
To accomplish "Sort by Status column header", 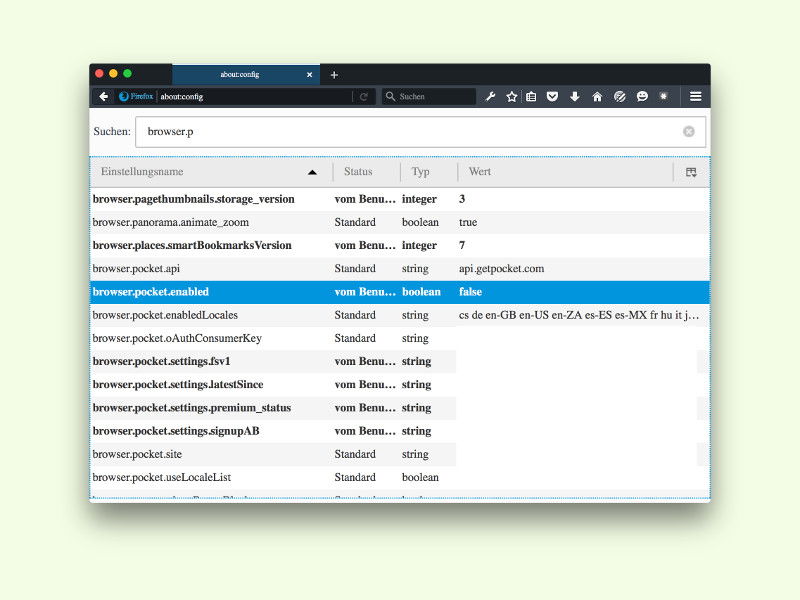I will click(366, 172).
